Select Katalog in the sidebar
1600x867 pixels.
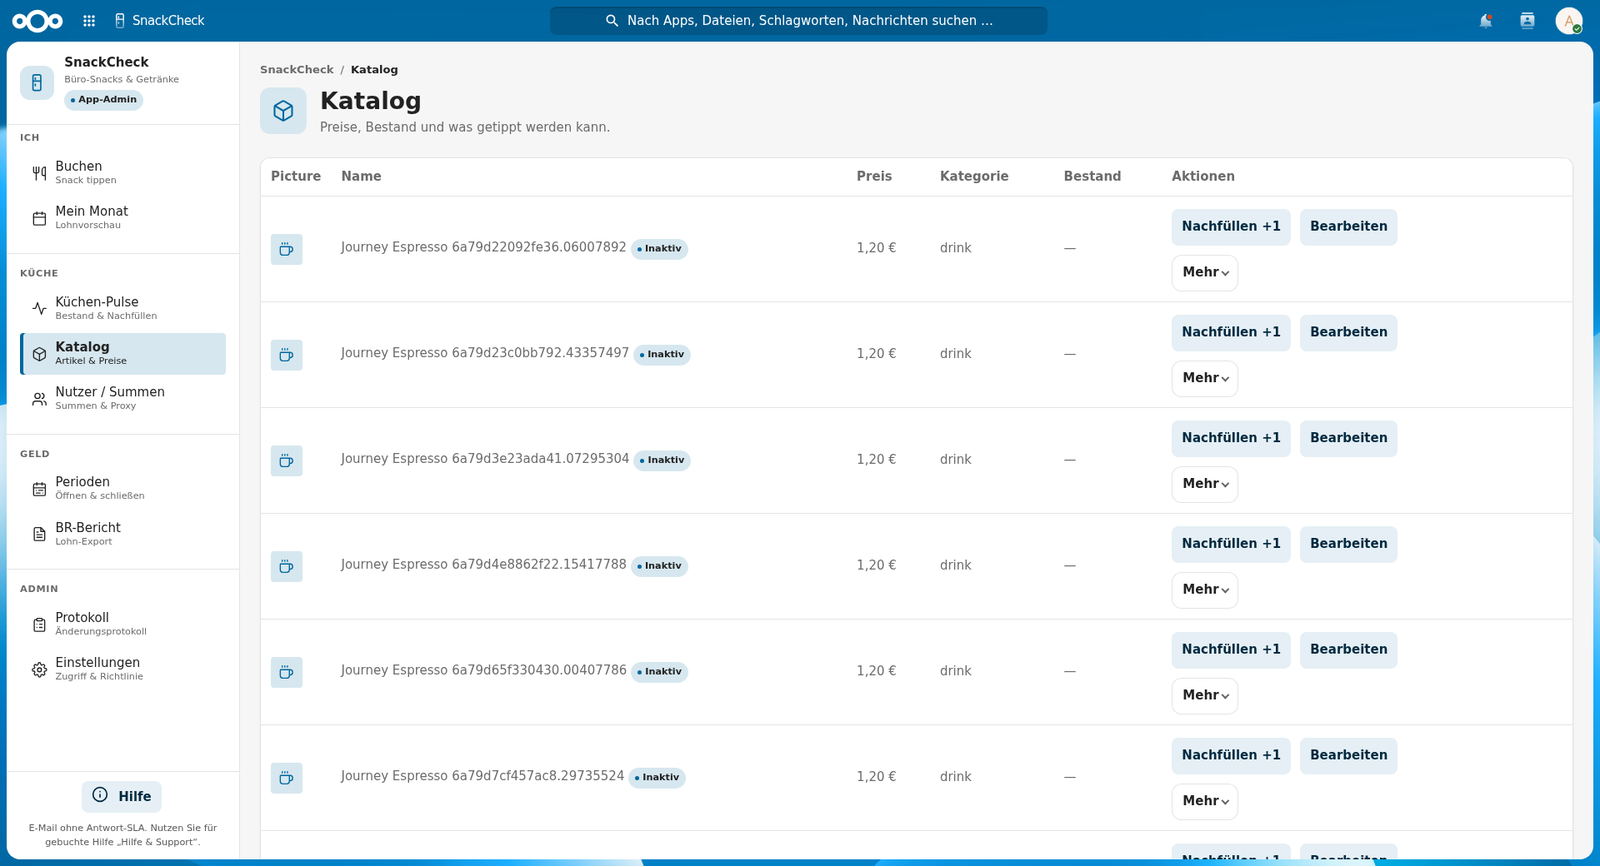coord(123,354)
